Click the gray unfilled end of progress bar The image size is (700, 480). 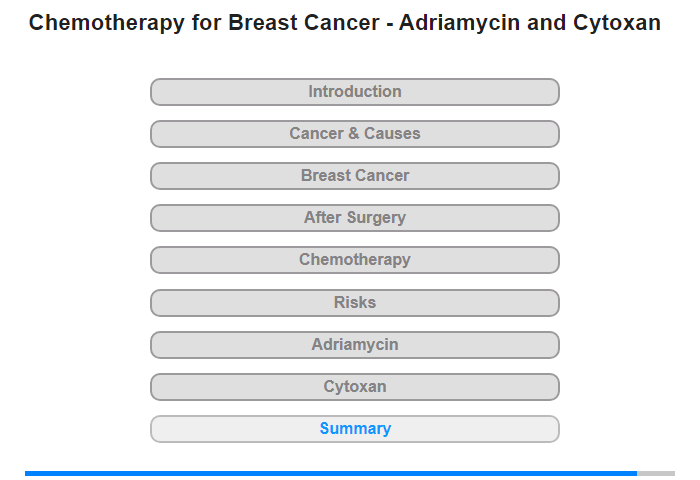coord(656,473)
